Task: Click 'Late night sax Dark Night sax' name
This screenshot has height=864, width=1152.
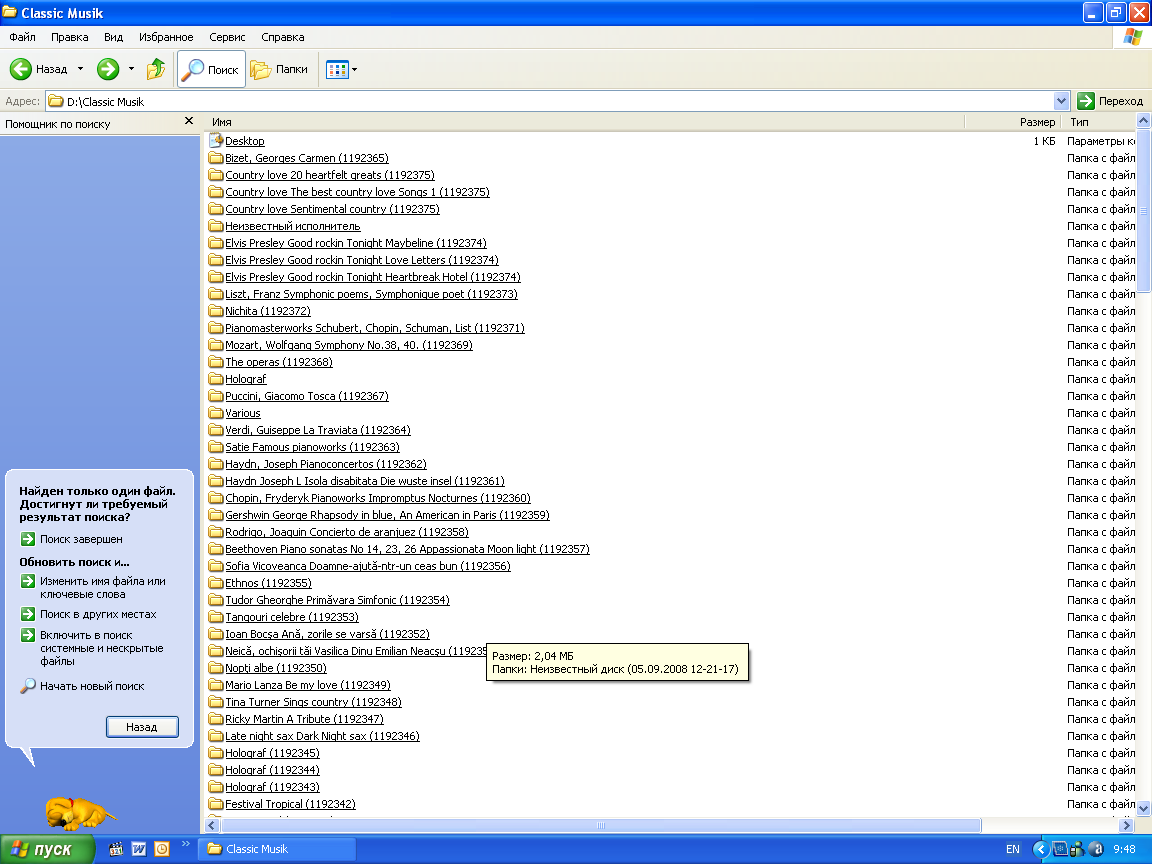Action: pyautogui.click(x=322, y=736)
